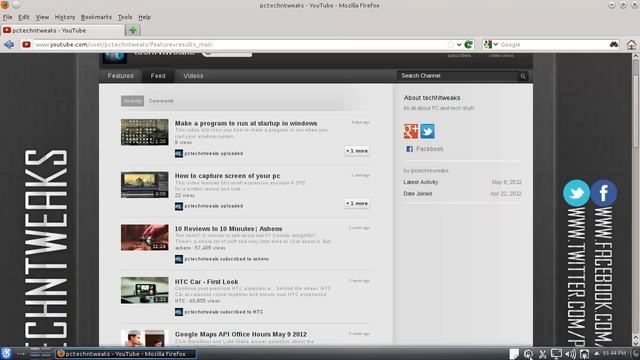Click the binoculars search button in search bar

[614, 44]
